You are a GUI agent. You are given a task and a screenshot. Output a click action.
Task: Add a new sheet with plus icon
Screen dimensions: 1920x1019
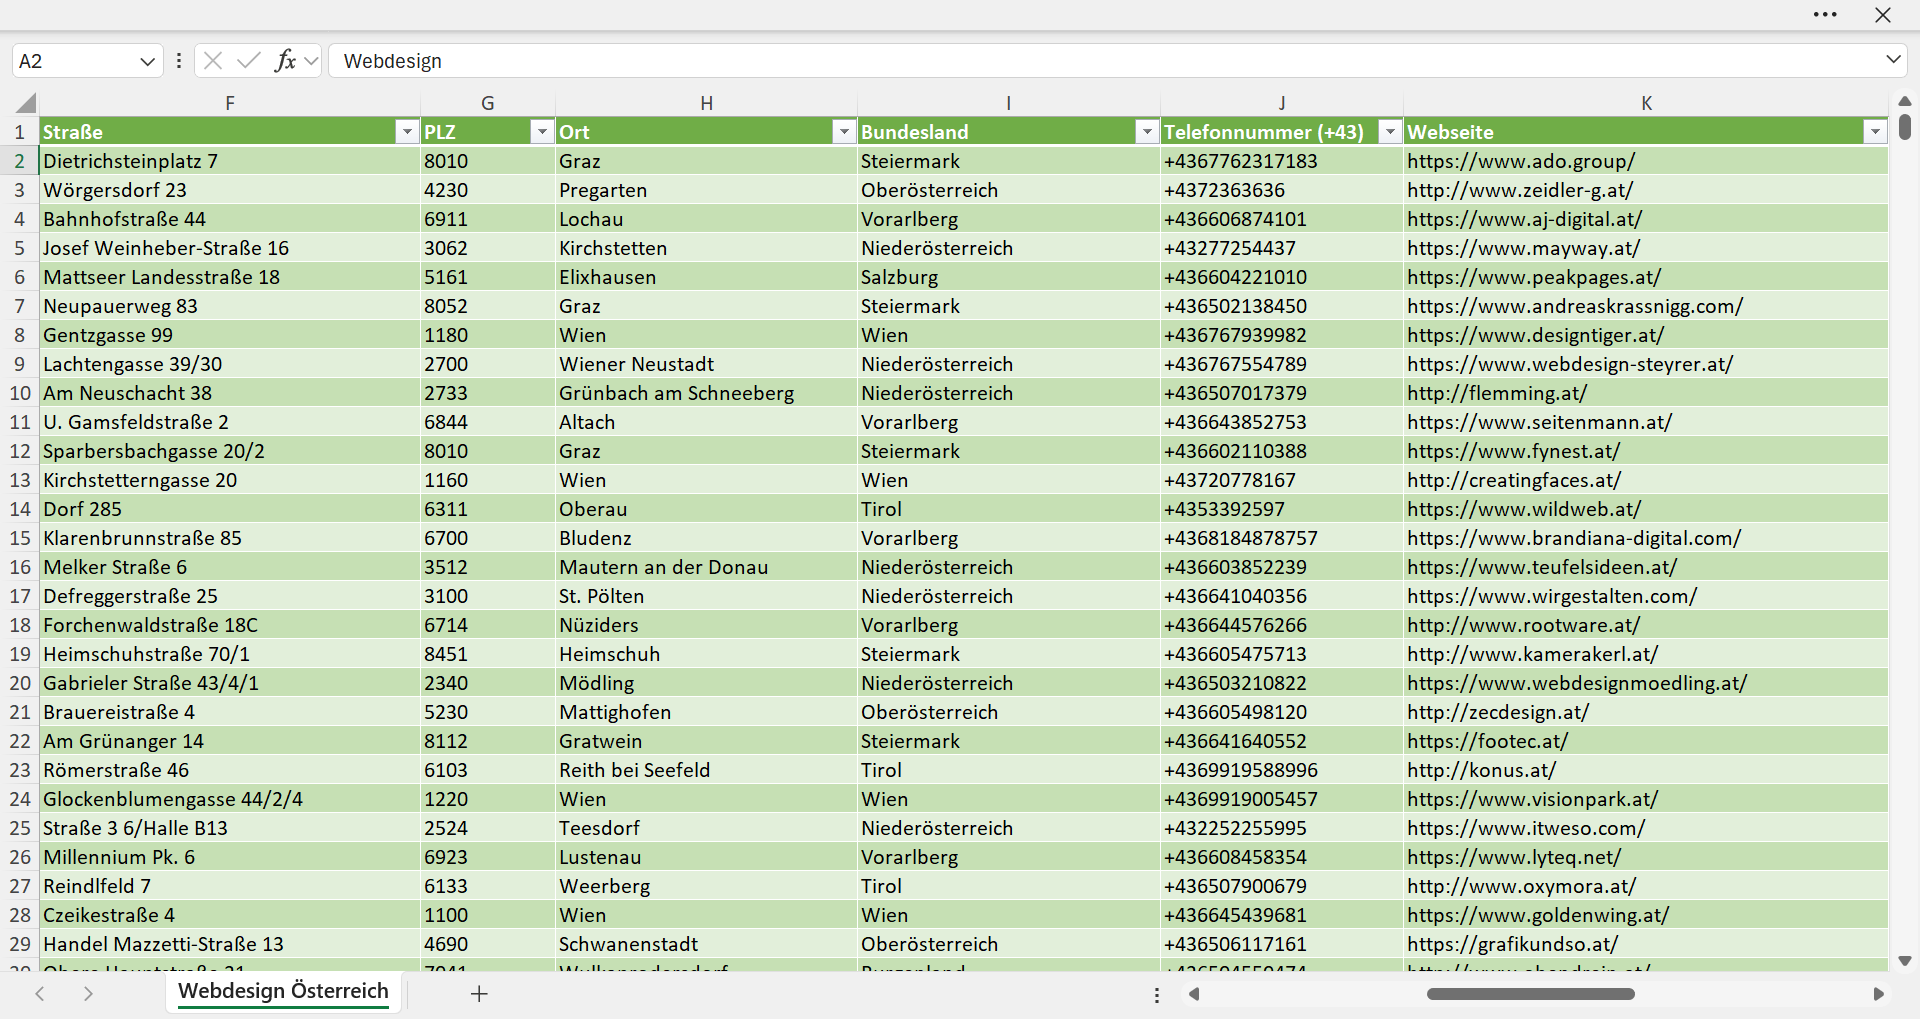coord(479,994)
